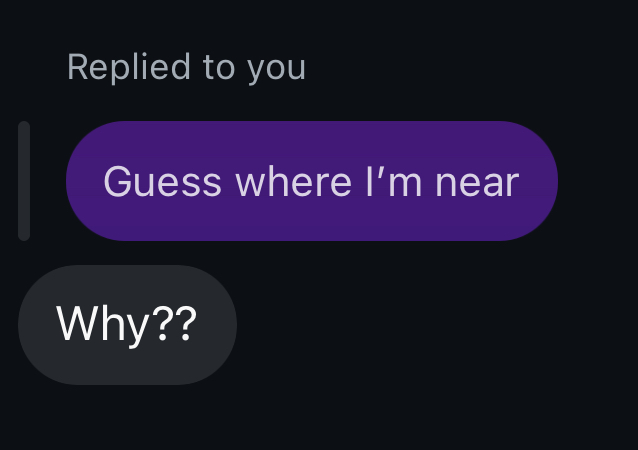This screenshot has width=638, height=450.
Task: Click bottom end of the reply bar
Action: pos(24,236)
